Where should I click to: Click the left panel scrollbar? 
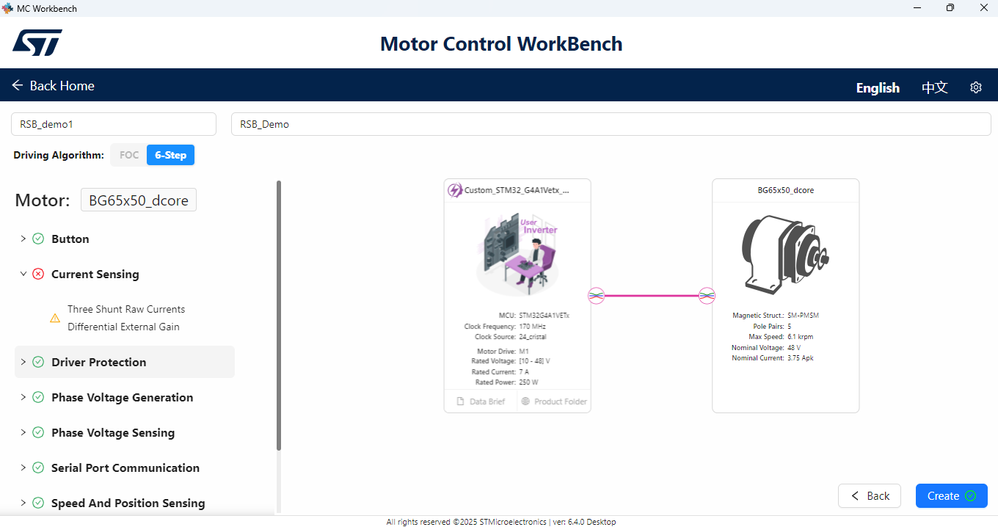[x=278, y=316]
